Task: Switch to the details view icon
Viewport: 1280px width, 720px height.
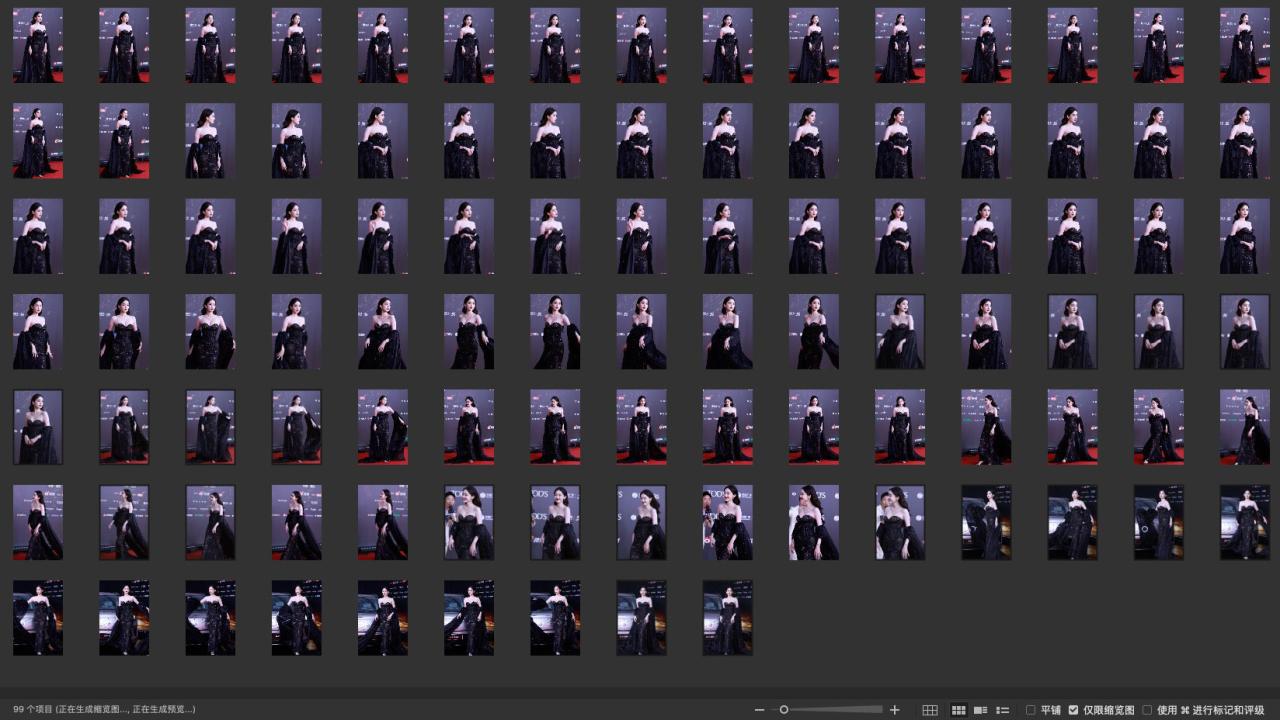Action: tap(981, 710)
